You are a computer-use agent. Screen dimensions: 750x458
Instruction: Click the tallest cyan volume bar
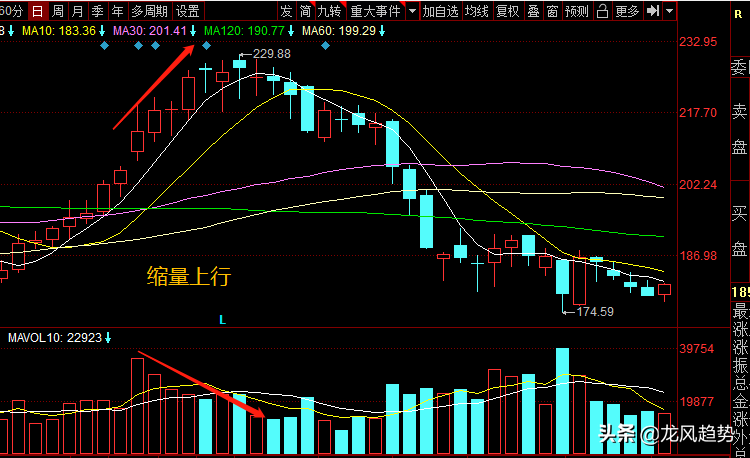click(x=562, y=401)
